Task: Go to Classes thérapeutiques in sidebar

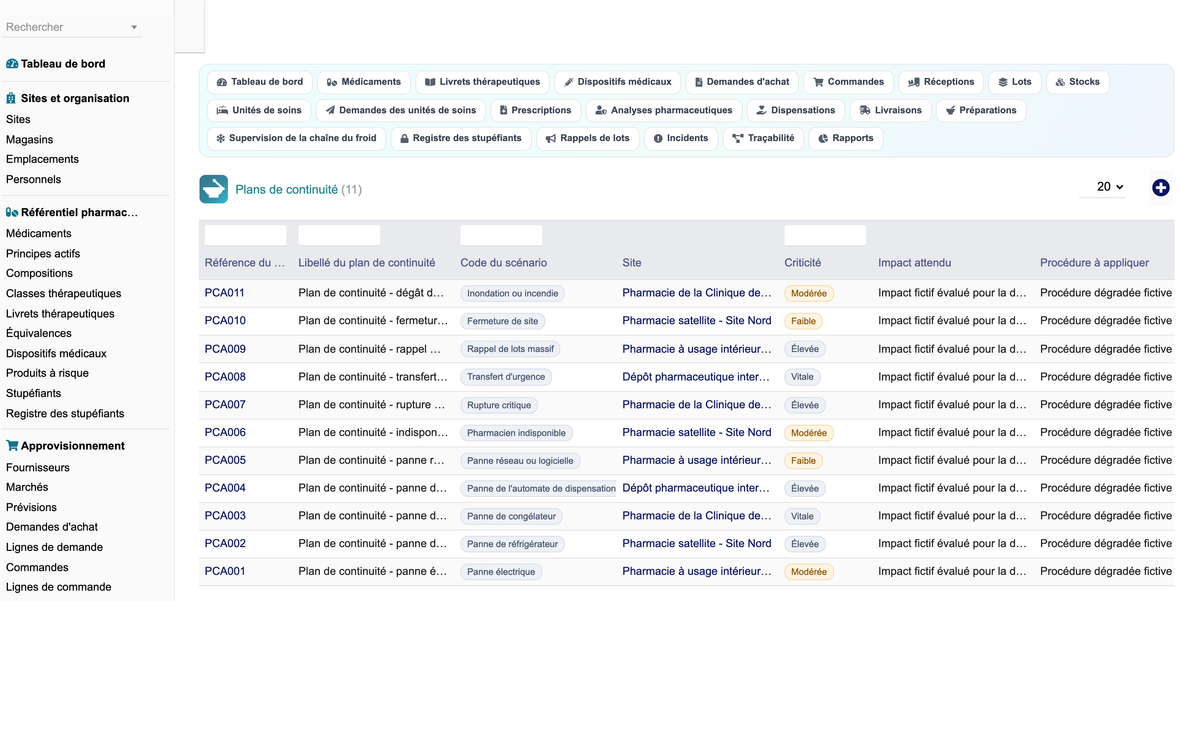Action: click(x=64, y=293)
